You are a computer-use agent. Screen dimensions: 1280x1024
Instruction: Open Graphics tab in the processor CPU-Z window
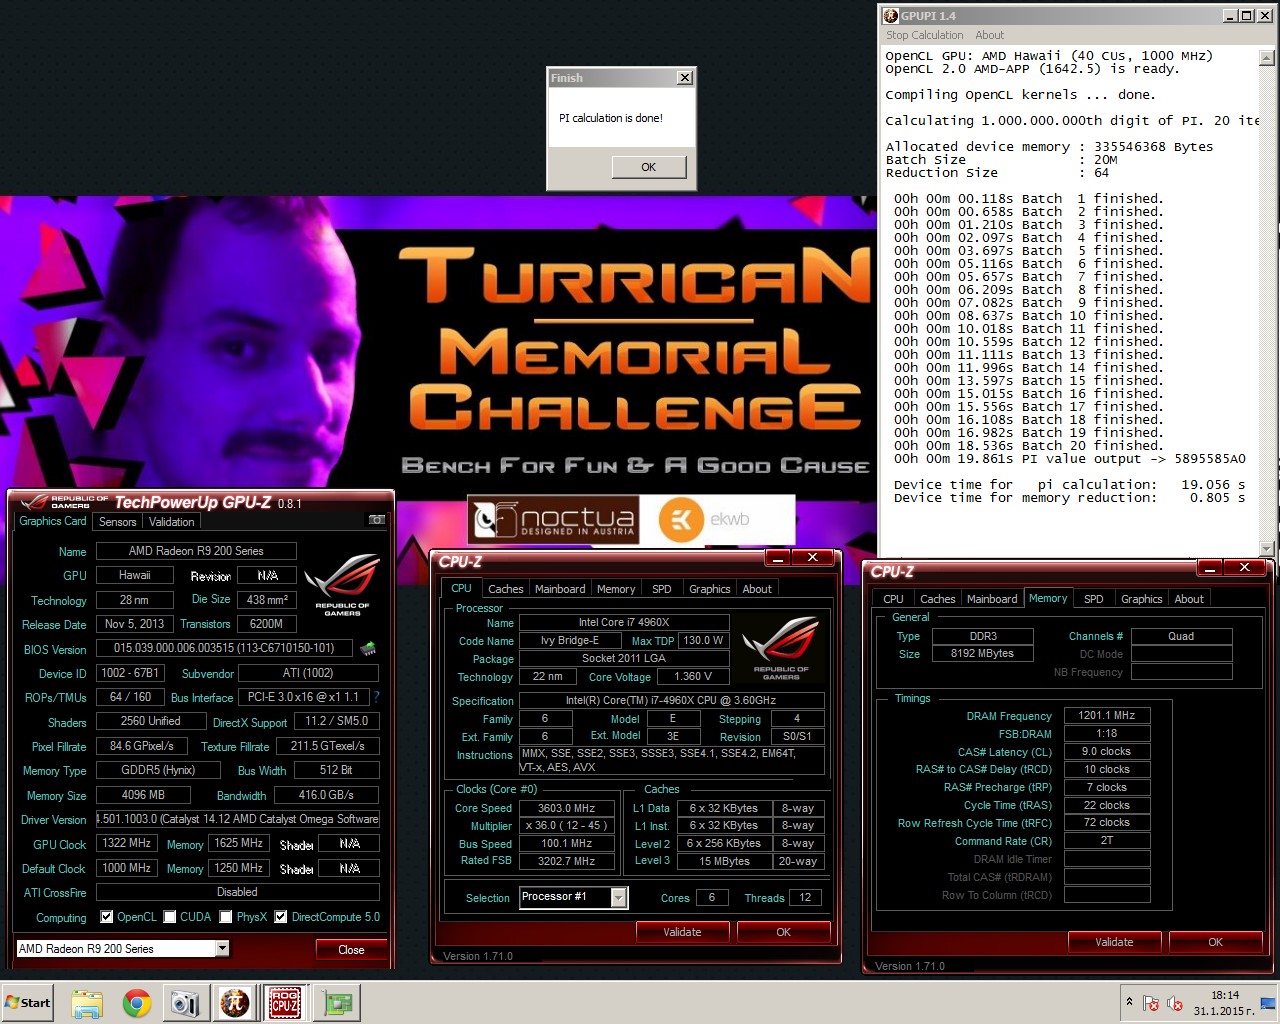[x=710, y=589]
